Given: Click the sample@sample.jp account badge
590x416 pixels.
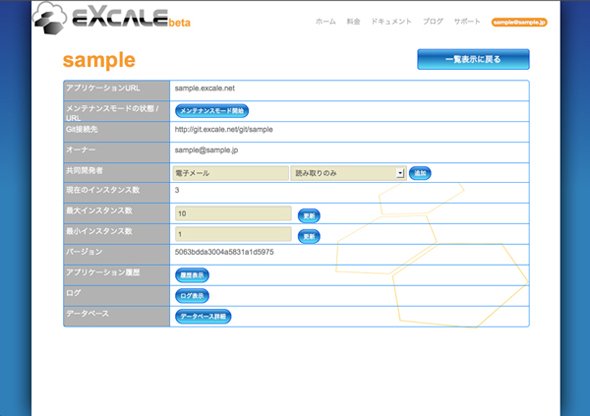Looking at the screenshot, I should 519,22.
